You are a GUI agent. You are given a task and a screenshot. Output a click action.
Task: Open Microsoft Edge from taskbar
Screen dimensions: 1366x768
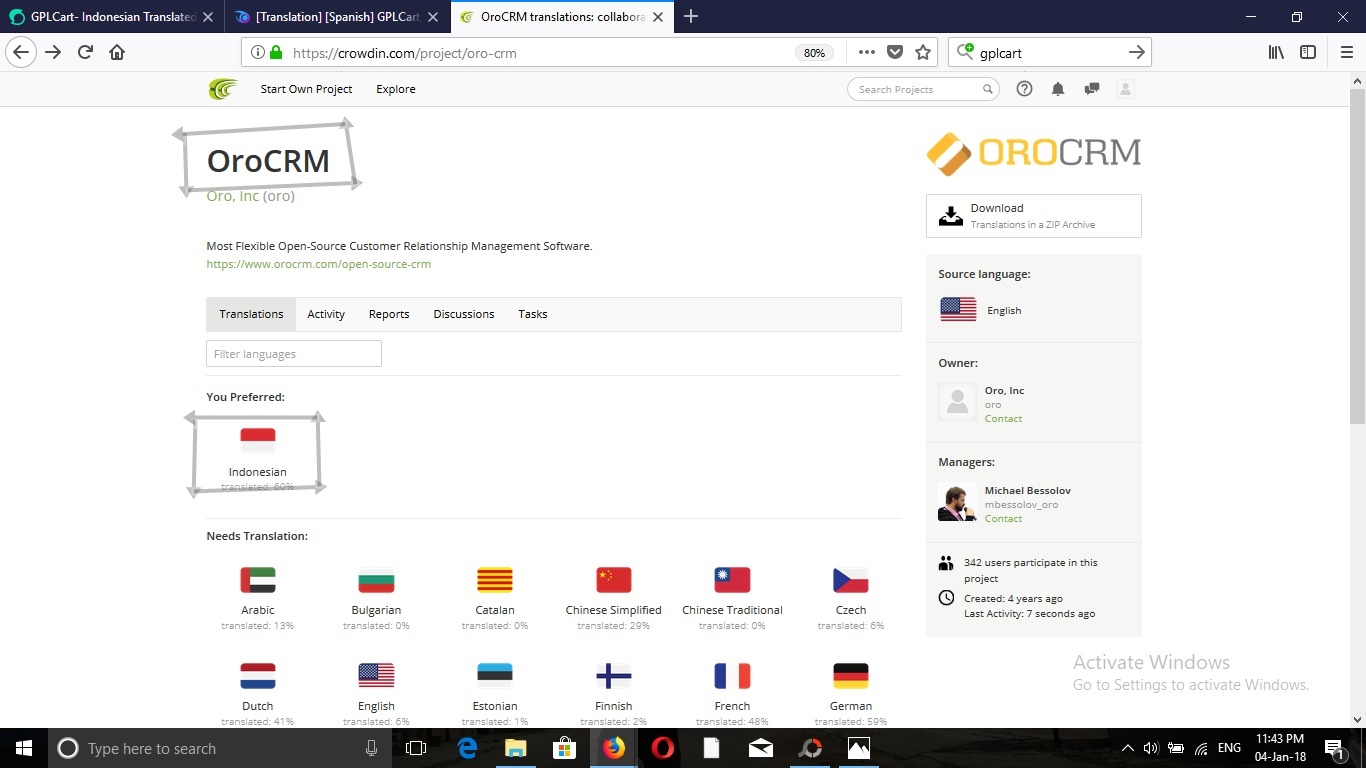[x=467, y=748]
